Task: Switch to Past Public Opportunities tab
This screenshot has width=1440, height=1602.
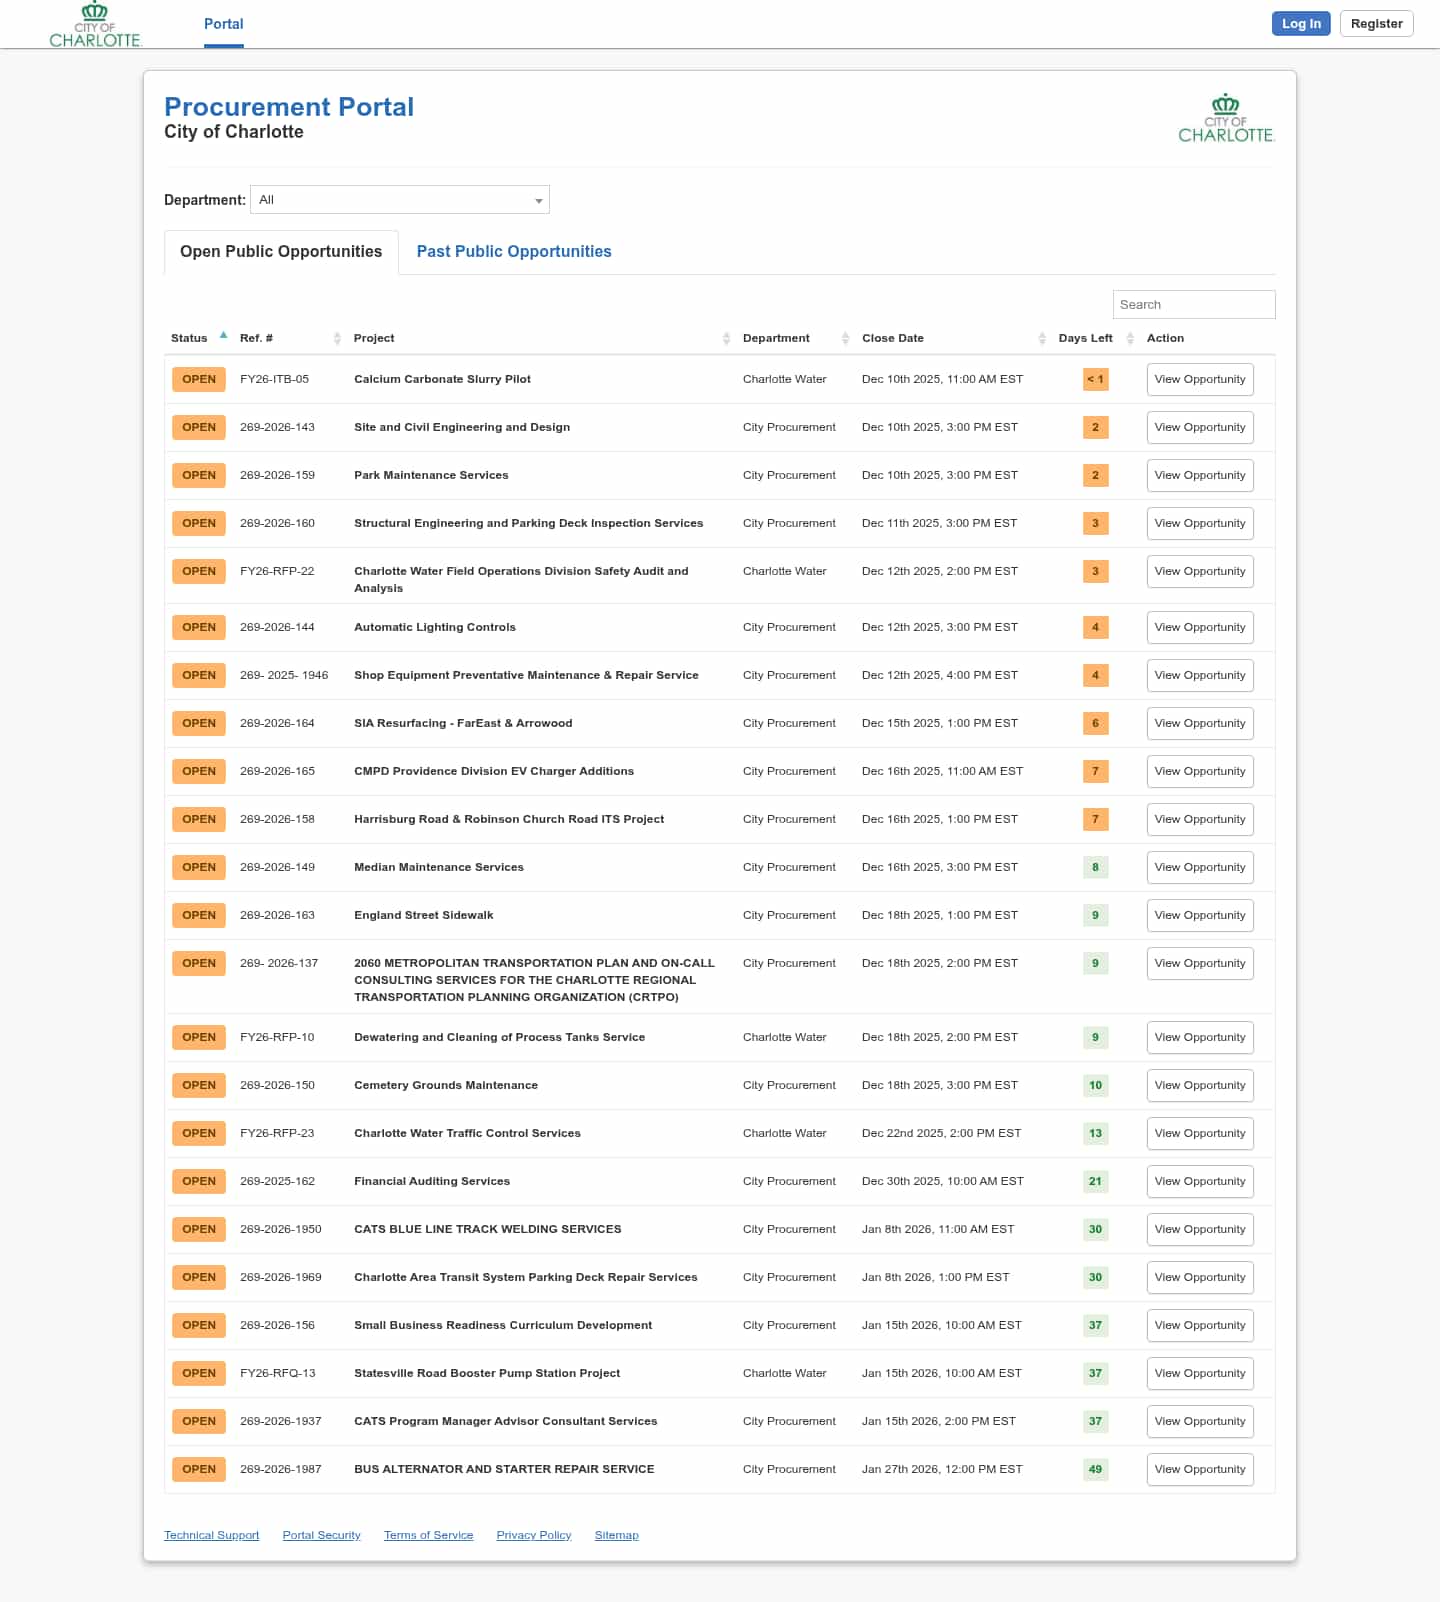Action: (514, 252)
